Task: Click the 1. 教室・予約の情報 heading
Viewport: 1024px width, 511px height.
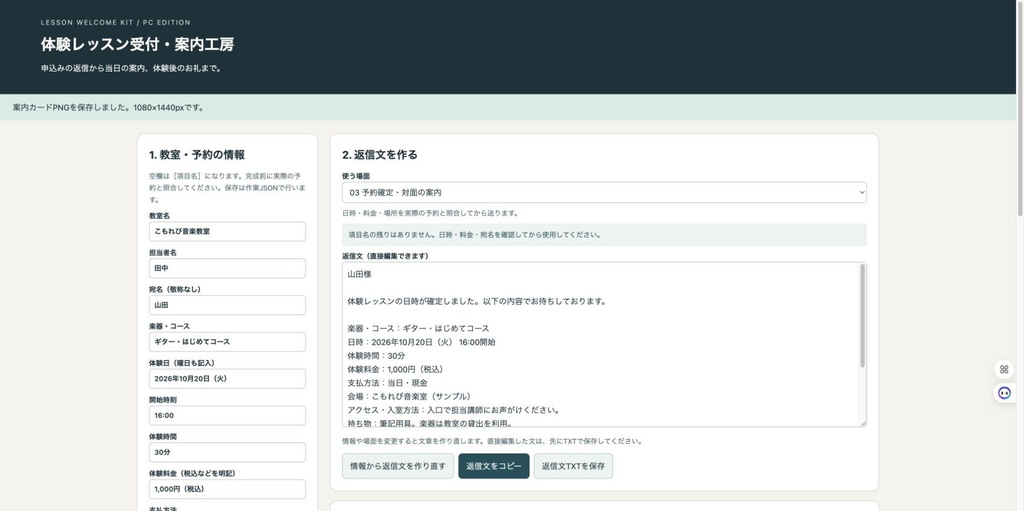Action: pos(197,155)
